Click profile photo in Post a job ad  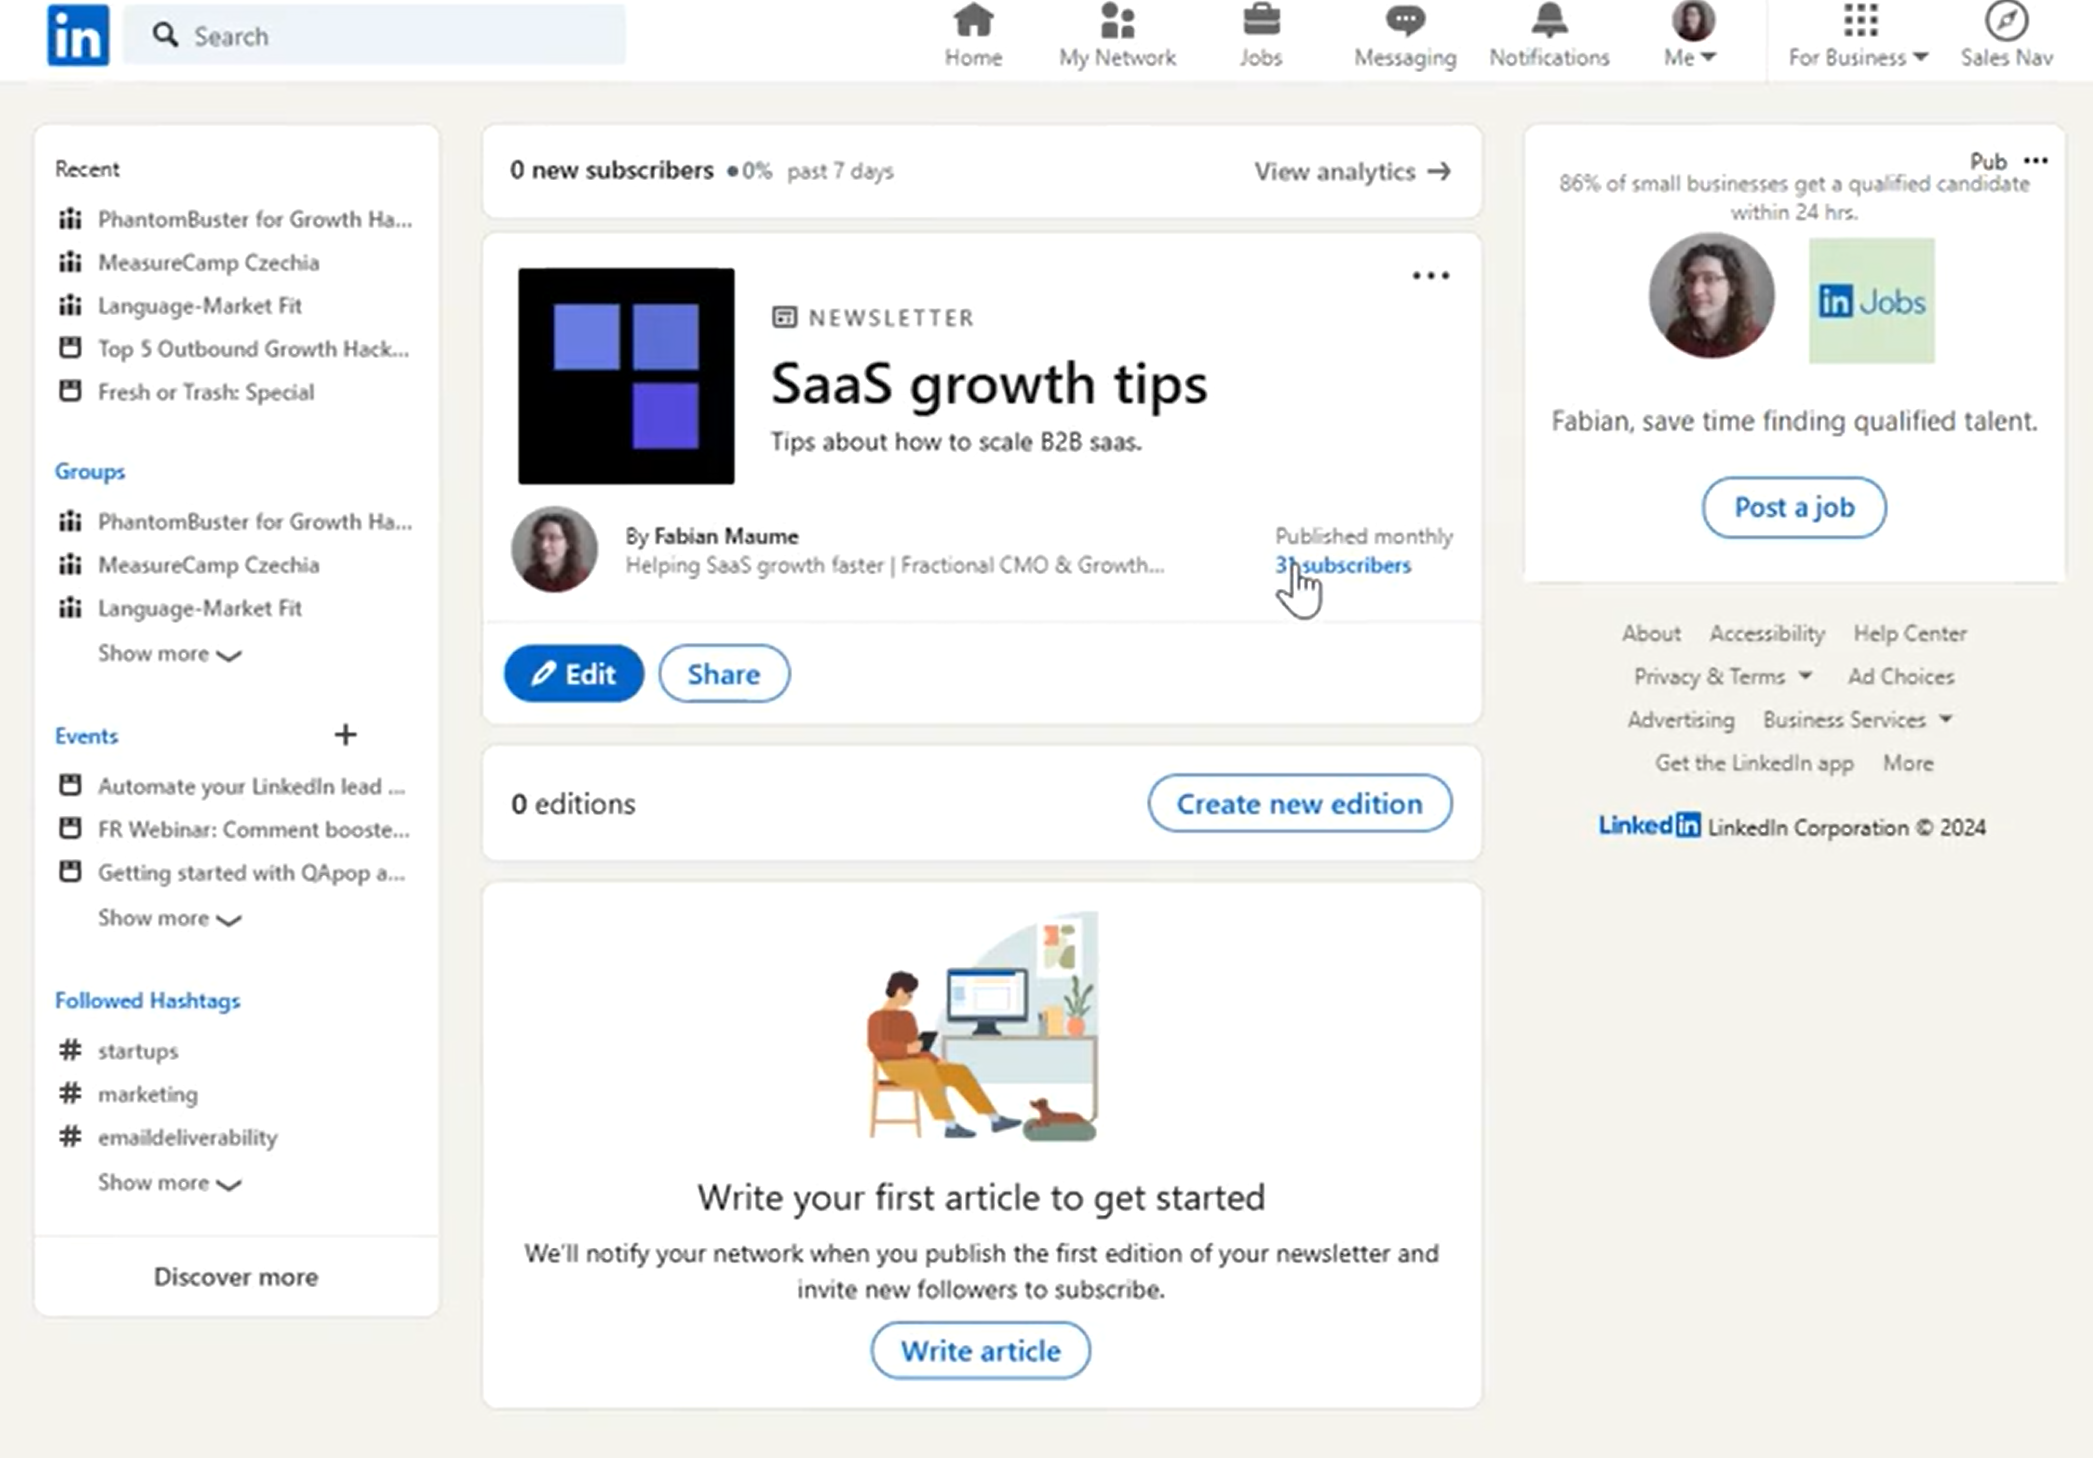click(1711, 295)
